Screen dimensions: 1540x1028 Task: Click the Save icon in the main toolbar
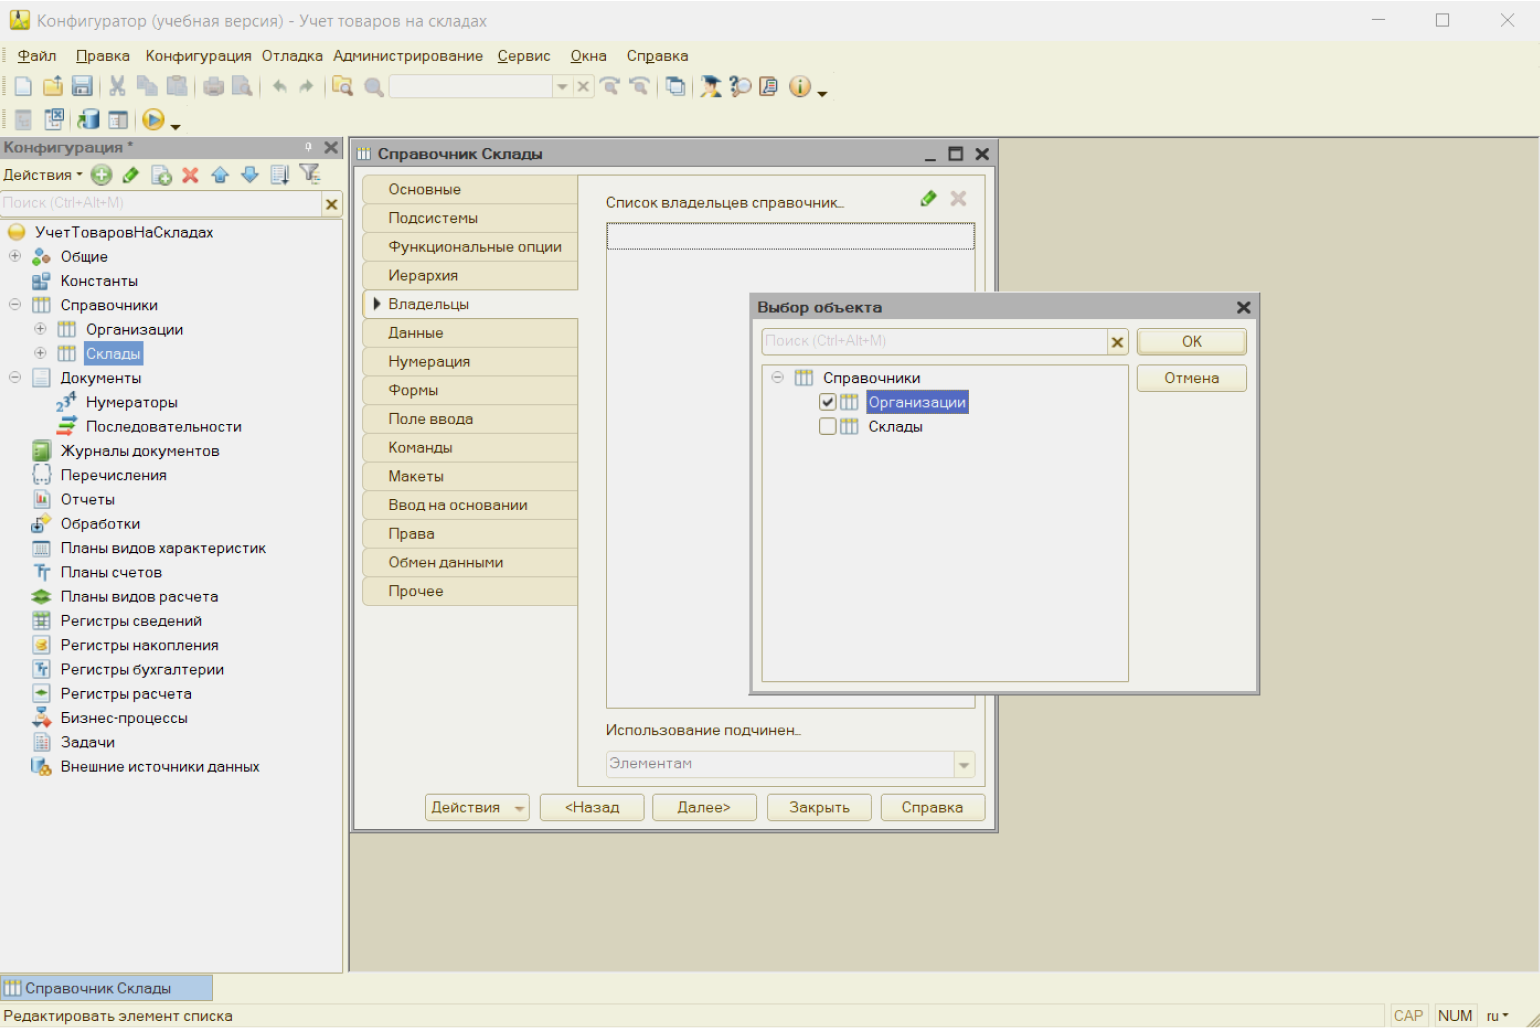pos(82,87)
